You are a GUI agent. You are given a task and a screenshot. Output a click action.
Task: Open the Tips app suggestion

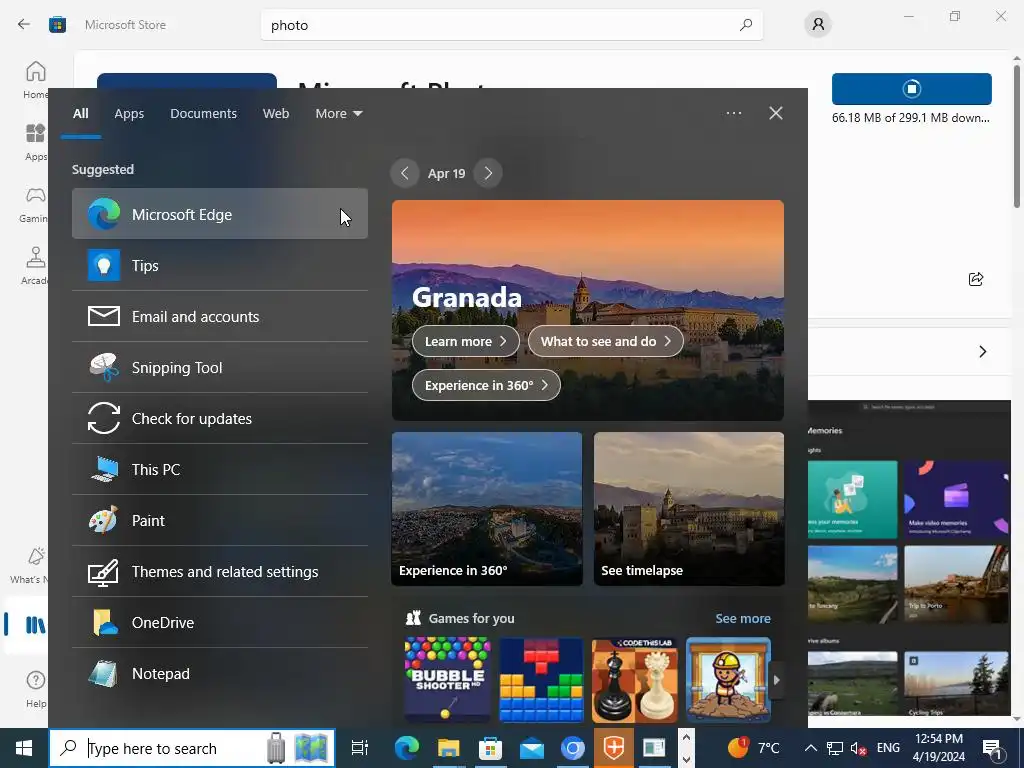219,265
